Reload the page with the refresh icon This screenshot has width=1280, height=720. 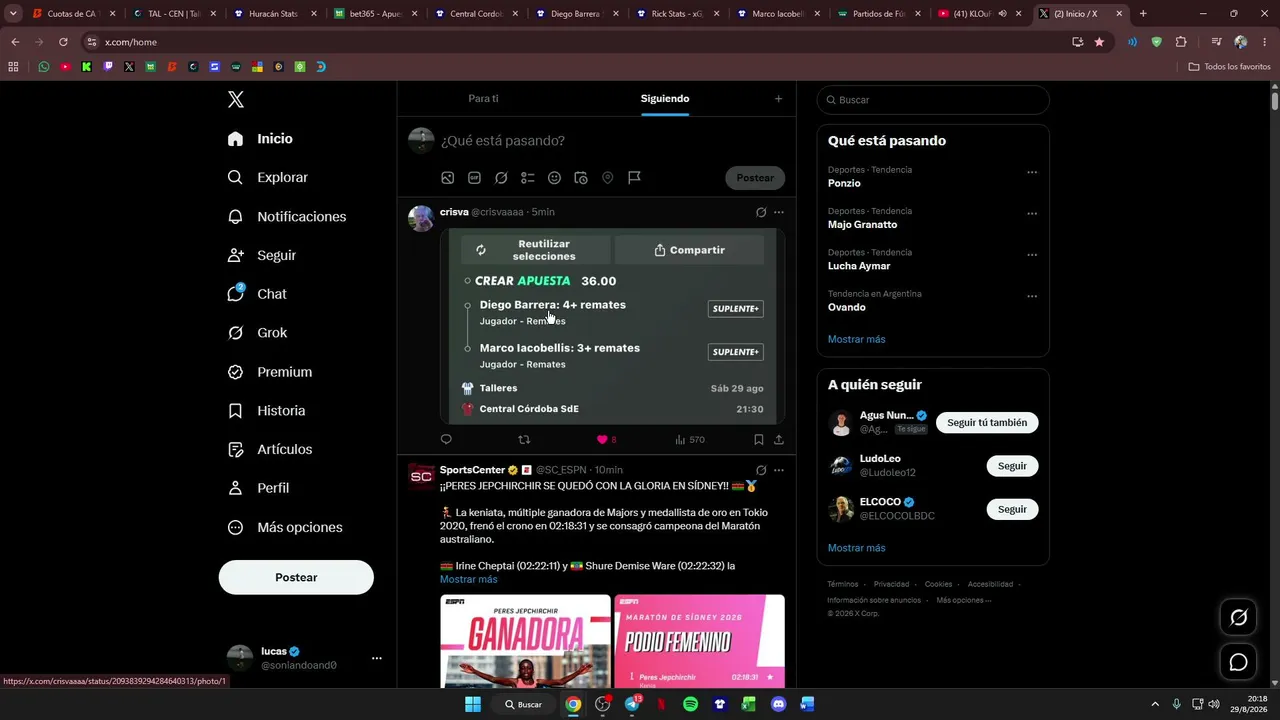(x=63, y=42)
